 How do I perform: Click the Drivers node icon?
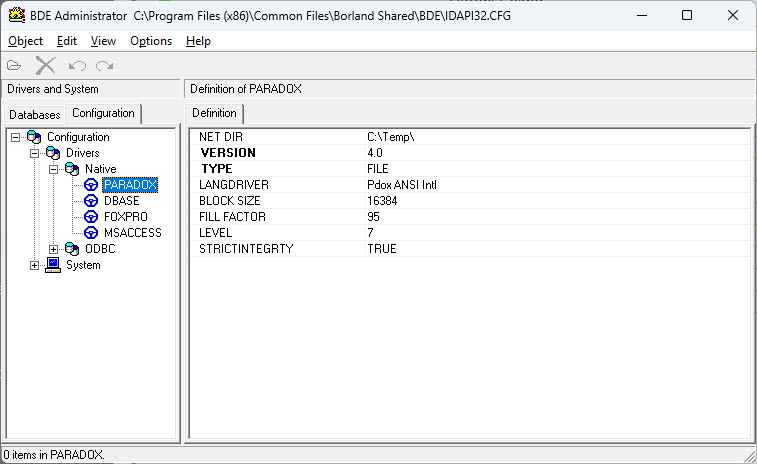click(53, 153)
